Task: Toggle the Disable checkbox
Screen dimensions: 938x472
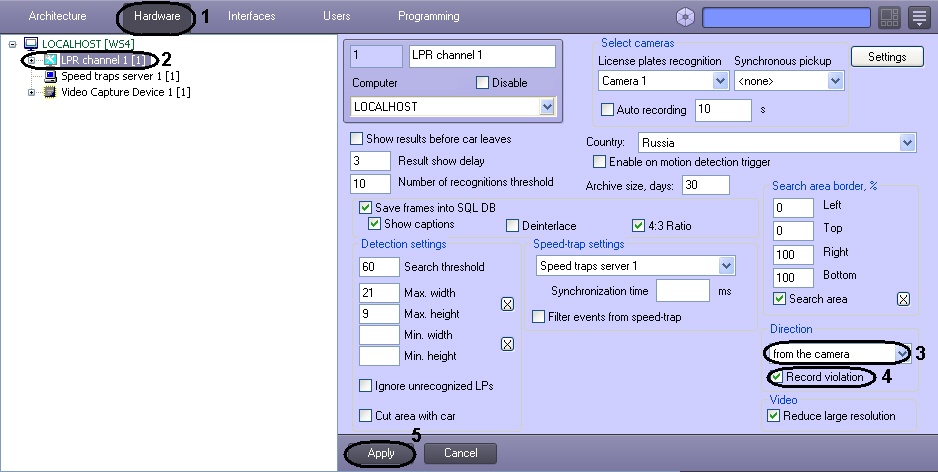Action: [x=482, y=83]
